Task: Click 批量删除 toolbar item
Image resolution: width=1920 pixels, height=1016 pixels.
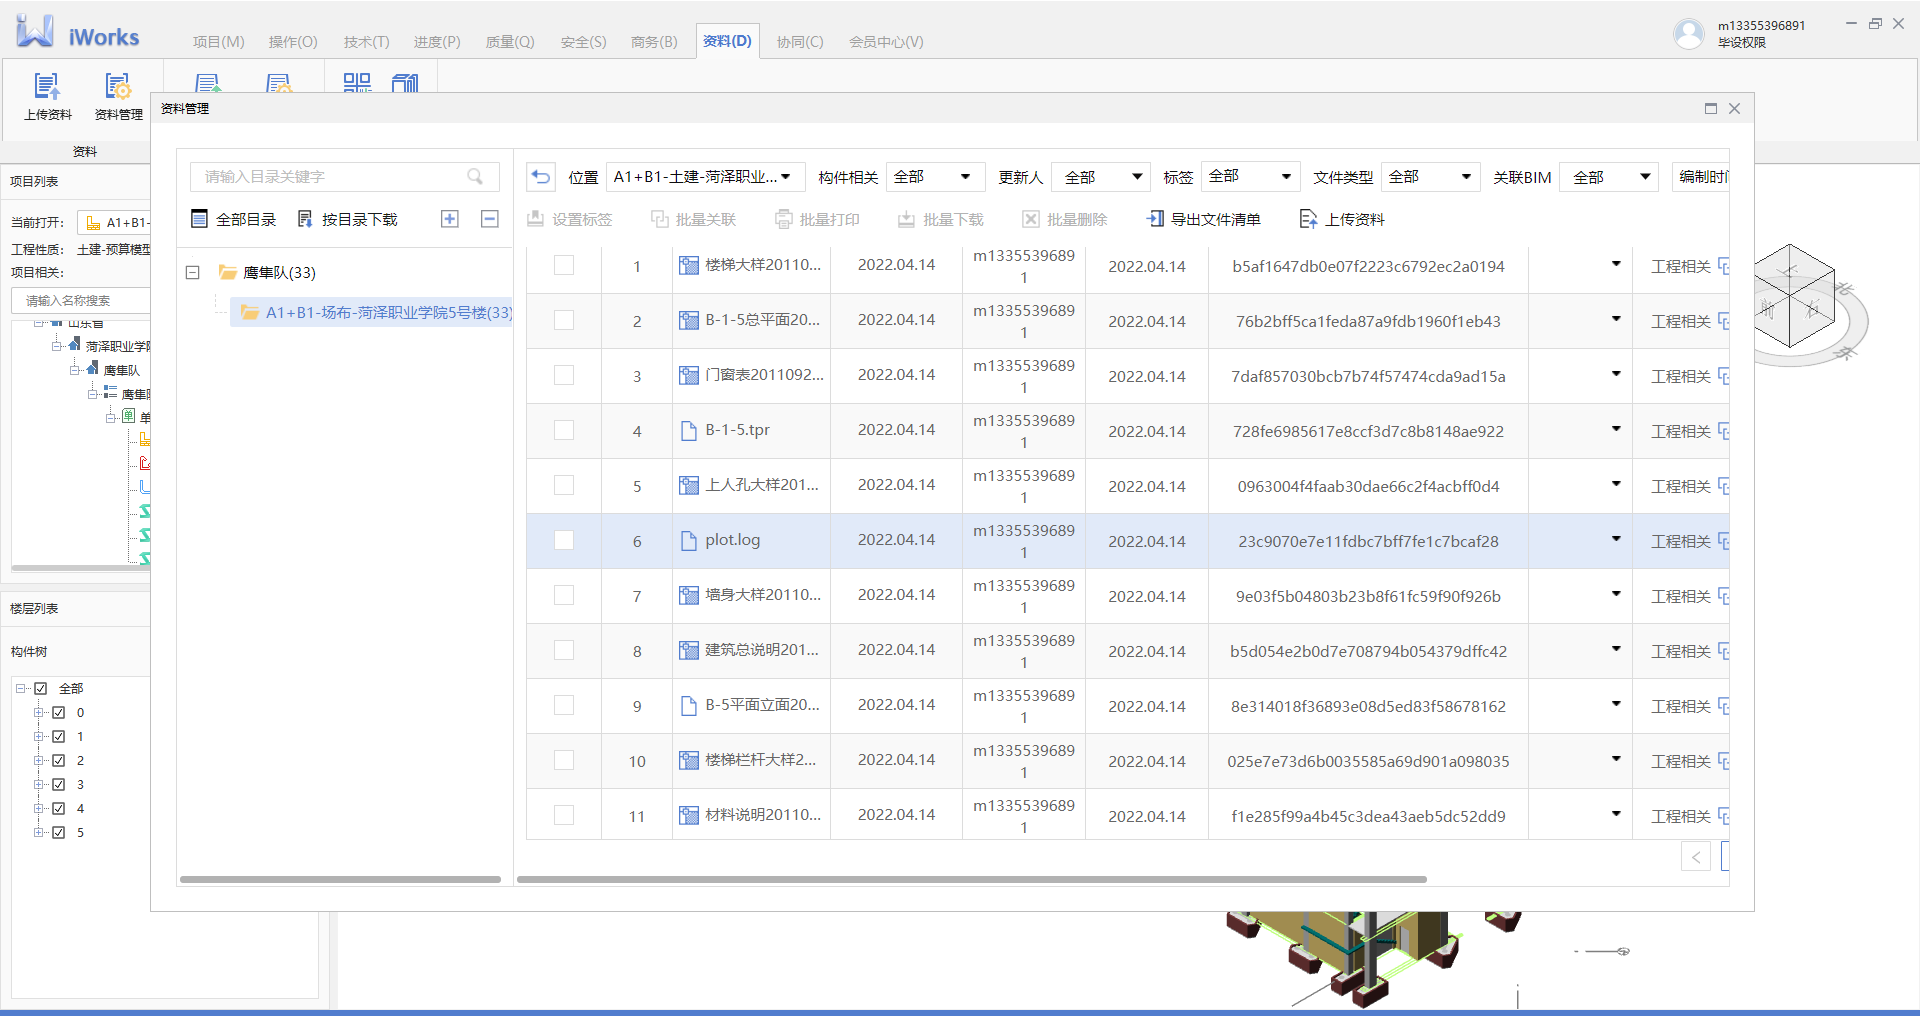Action: (x=1065, y=219)
